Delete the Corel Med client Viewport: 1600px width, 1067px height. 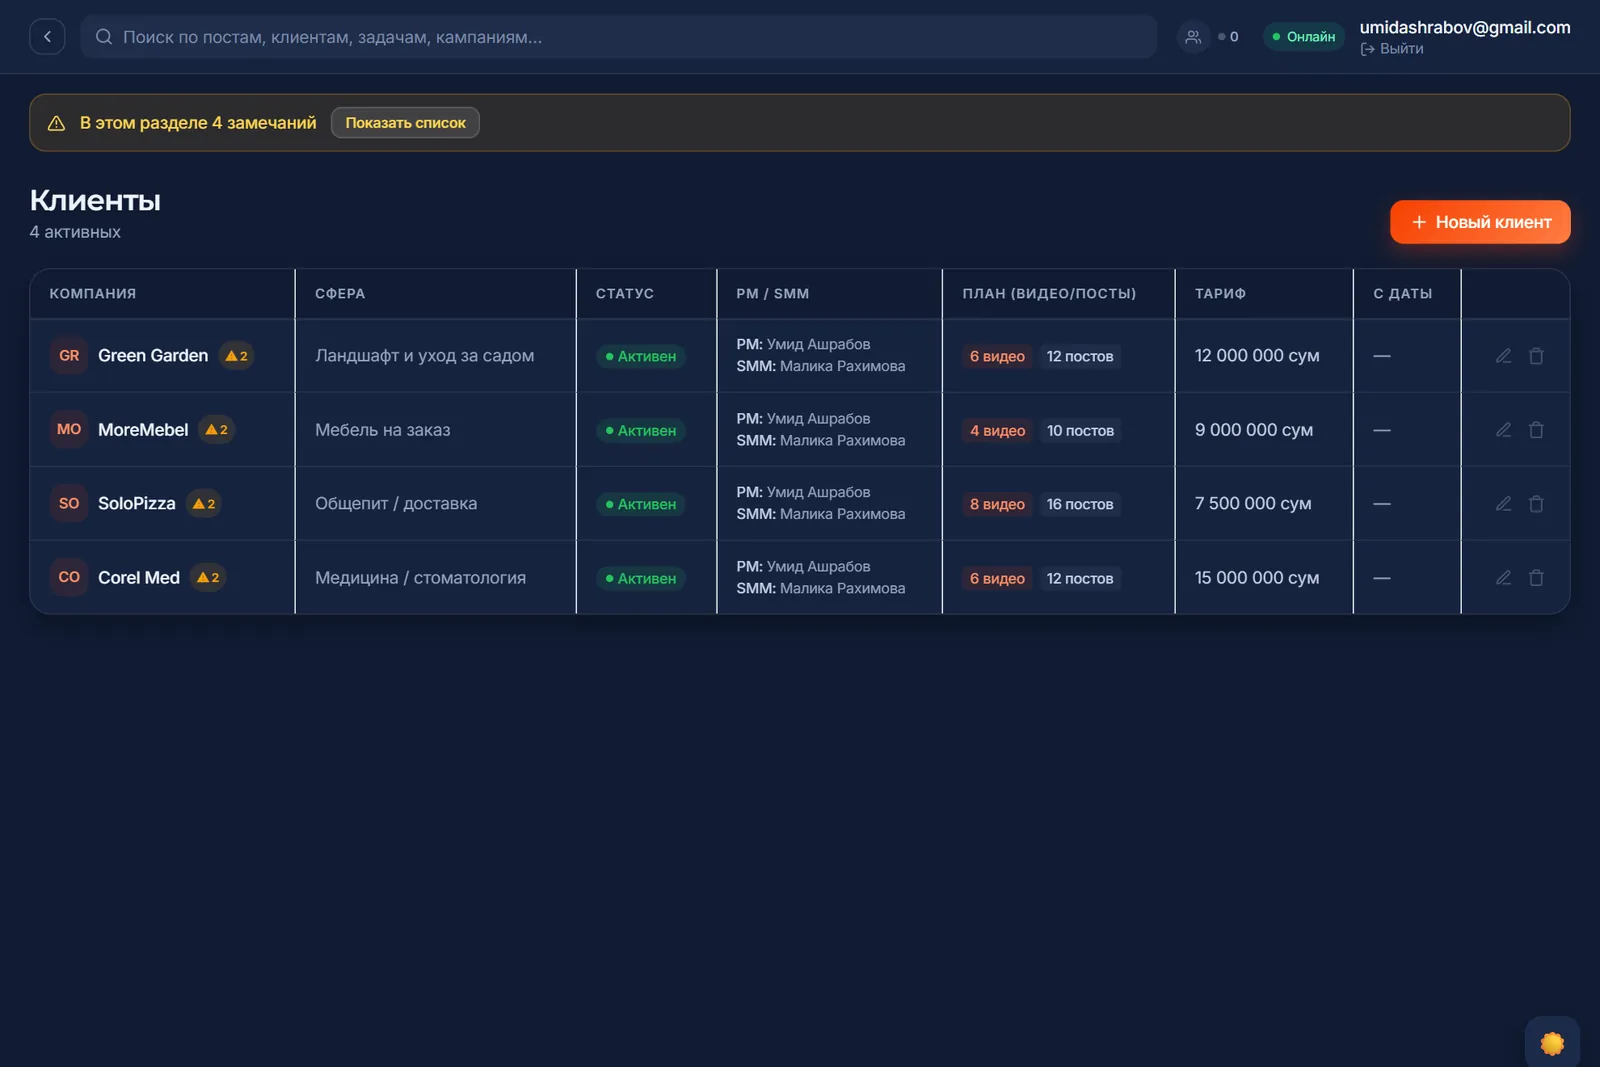(1537, 578)
